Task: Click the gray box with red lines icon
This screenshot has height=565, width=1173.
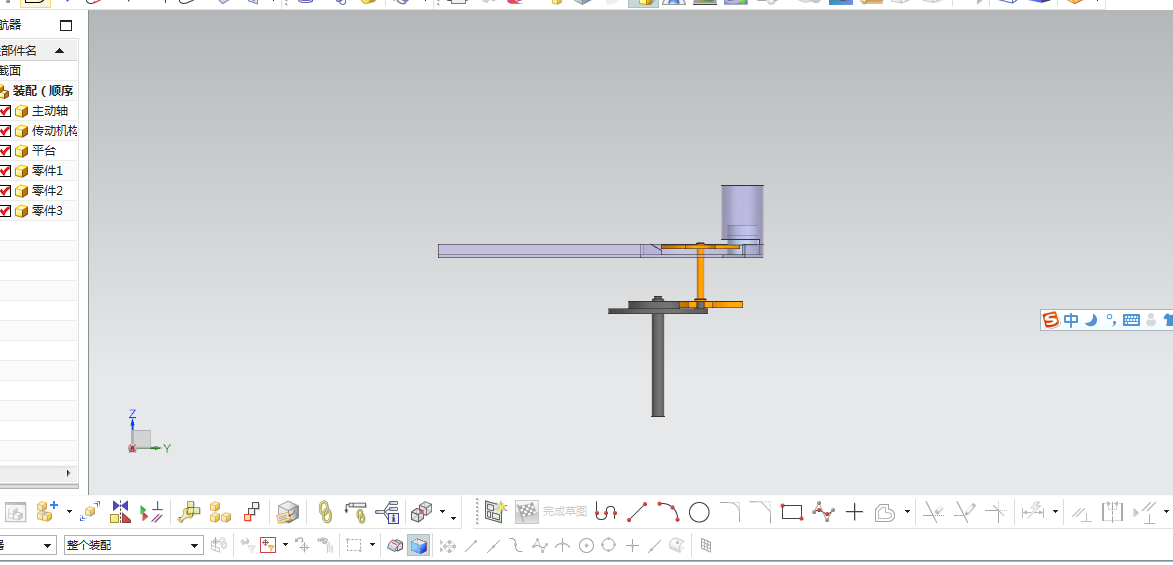Action: (396, 545)
